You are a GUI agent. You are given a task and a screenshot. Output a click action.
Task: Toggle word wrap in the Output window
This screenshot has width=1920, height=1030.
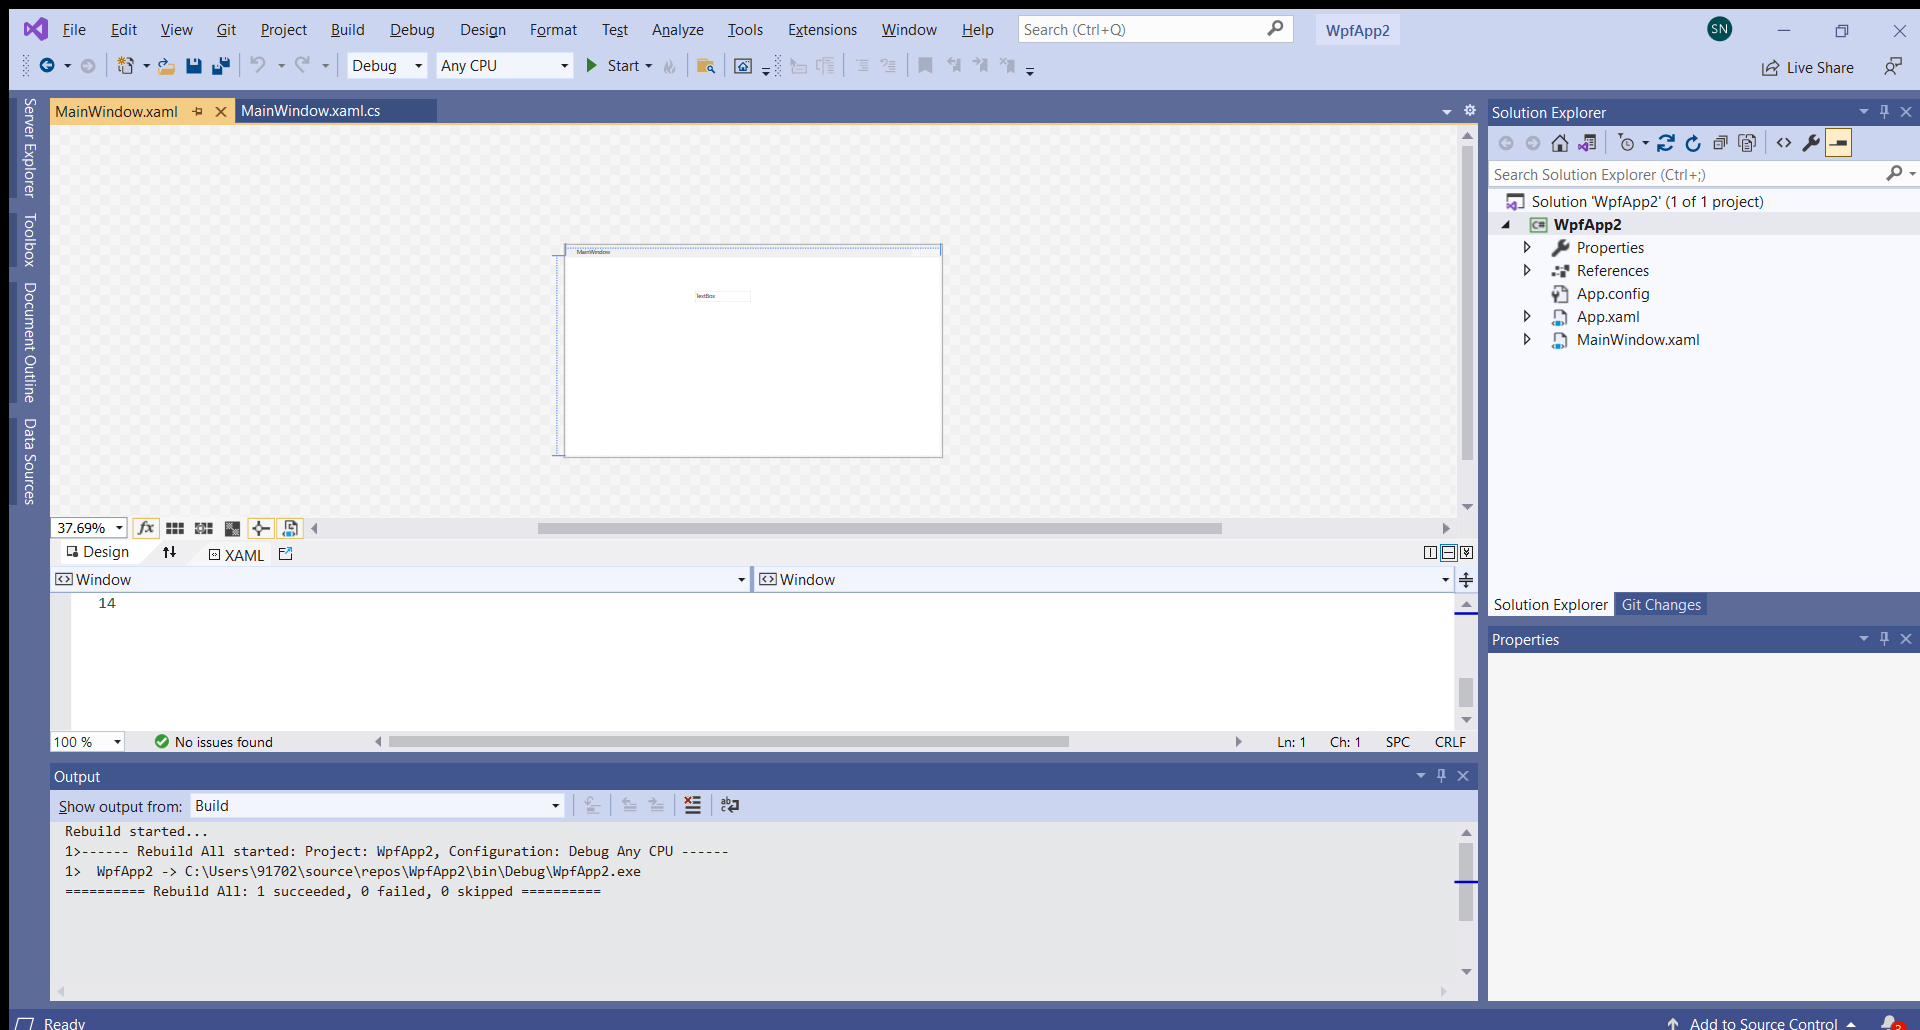point(730,805)
